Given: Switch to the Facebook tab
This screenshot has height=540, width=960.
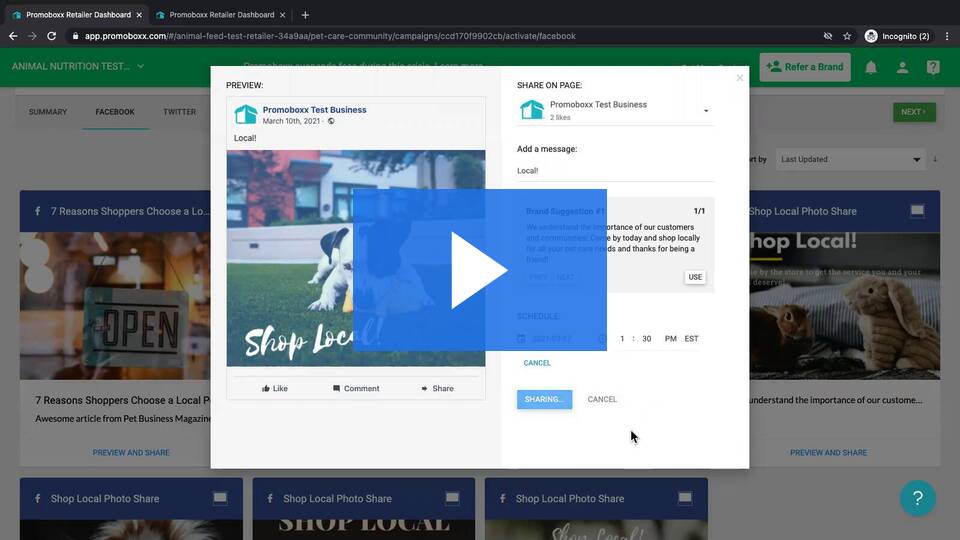Looking at the screenshot, I should [115, 112].
